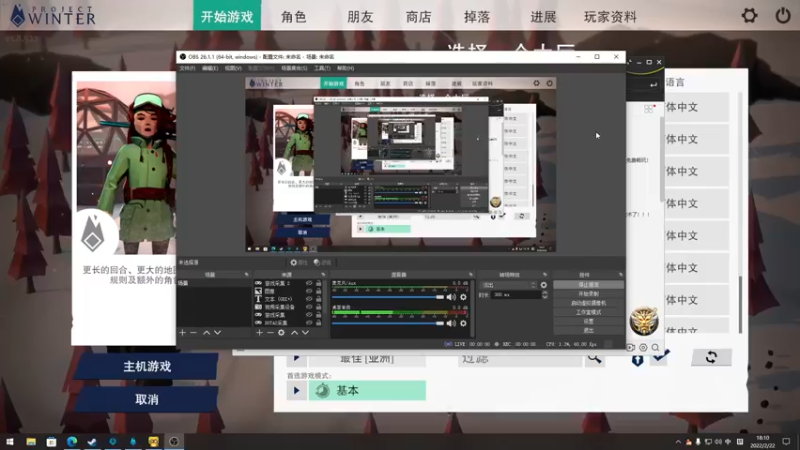
Task: Select the 基本 game mode option
Action: pos(367,391)
